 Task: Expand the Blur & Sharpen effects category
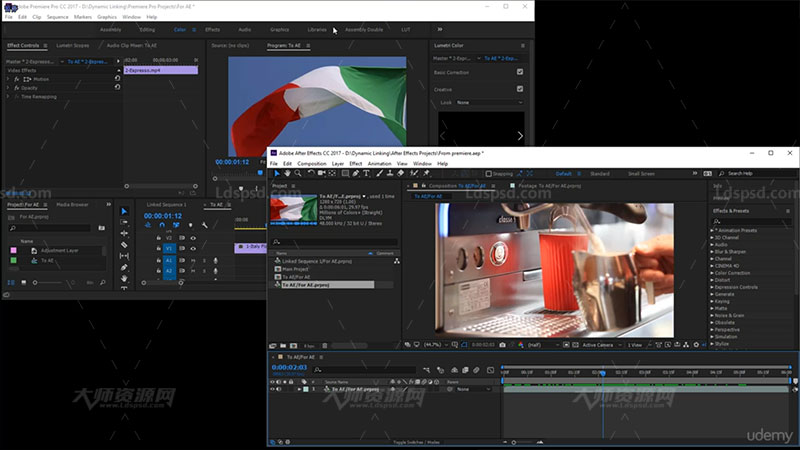click(712, 252)
